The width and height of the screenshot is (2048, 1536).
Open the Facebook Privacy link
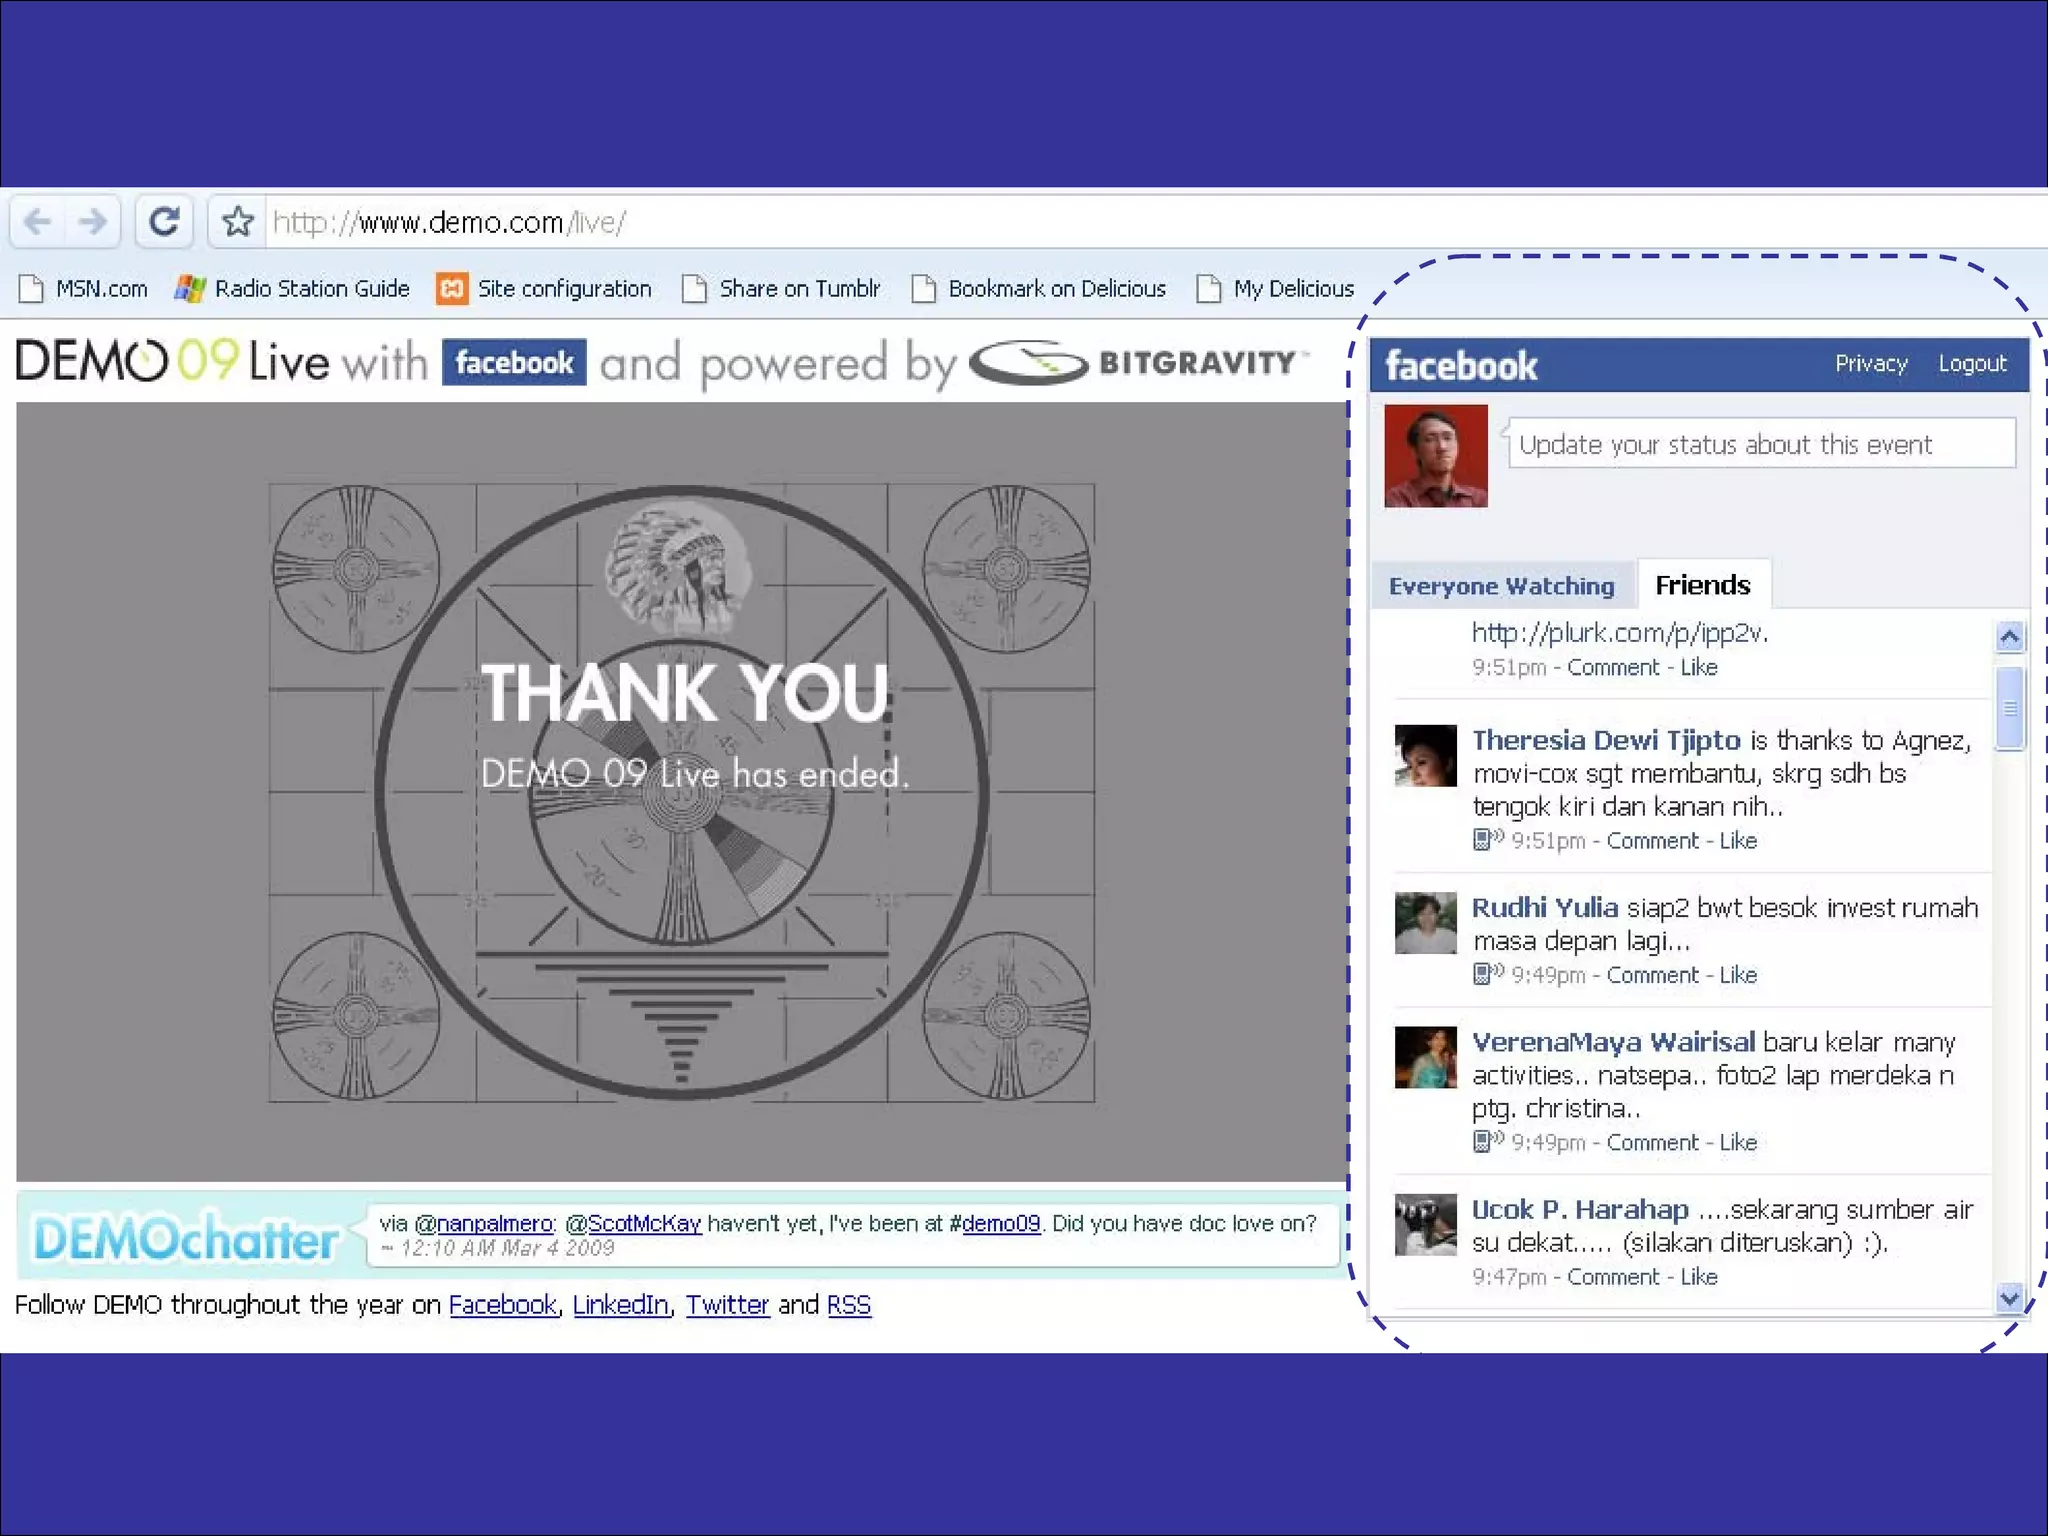click(x=1870, y=364)
